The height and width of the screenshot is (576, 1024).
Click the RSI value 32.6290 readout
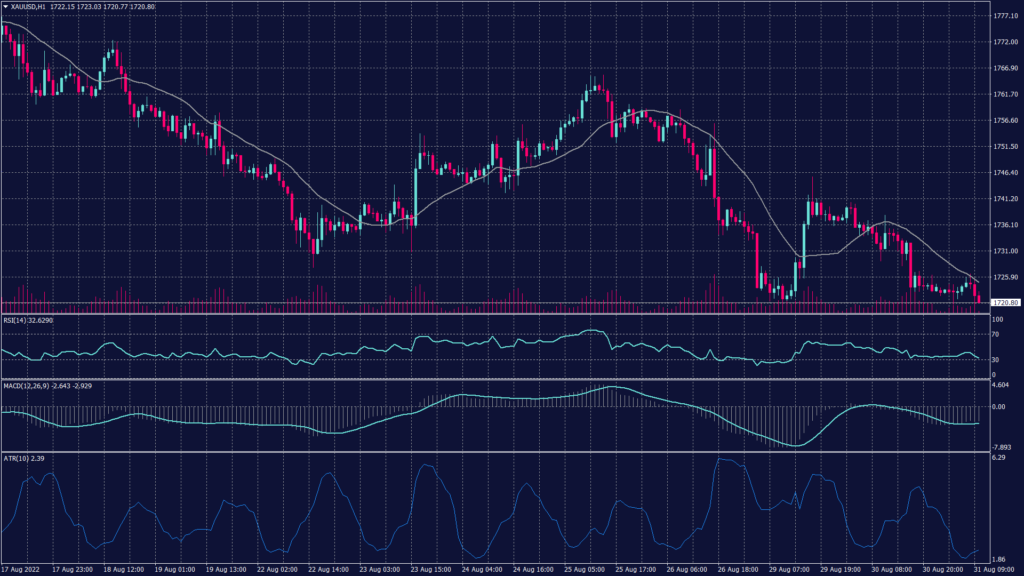click(x=41, y=321)
